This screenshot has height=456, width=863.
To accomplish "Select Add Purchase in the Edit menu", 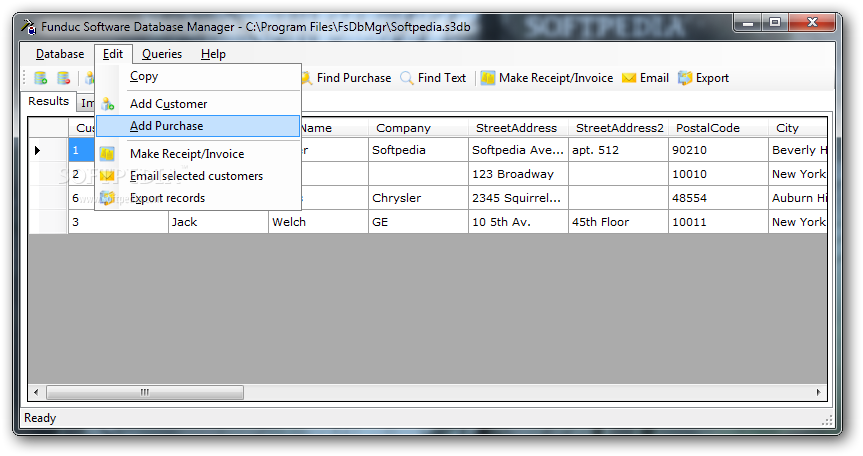I will click(198, 126).
